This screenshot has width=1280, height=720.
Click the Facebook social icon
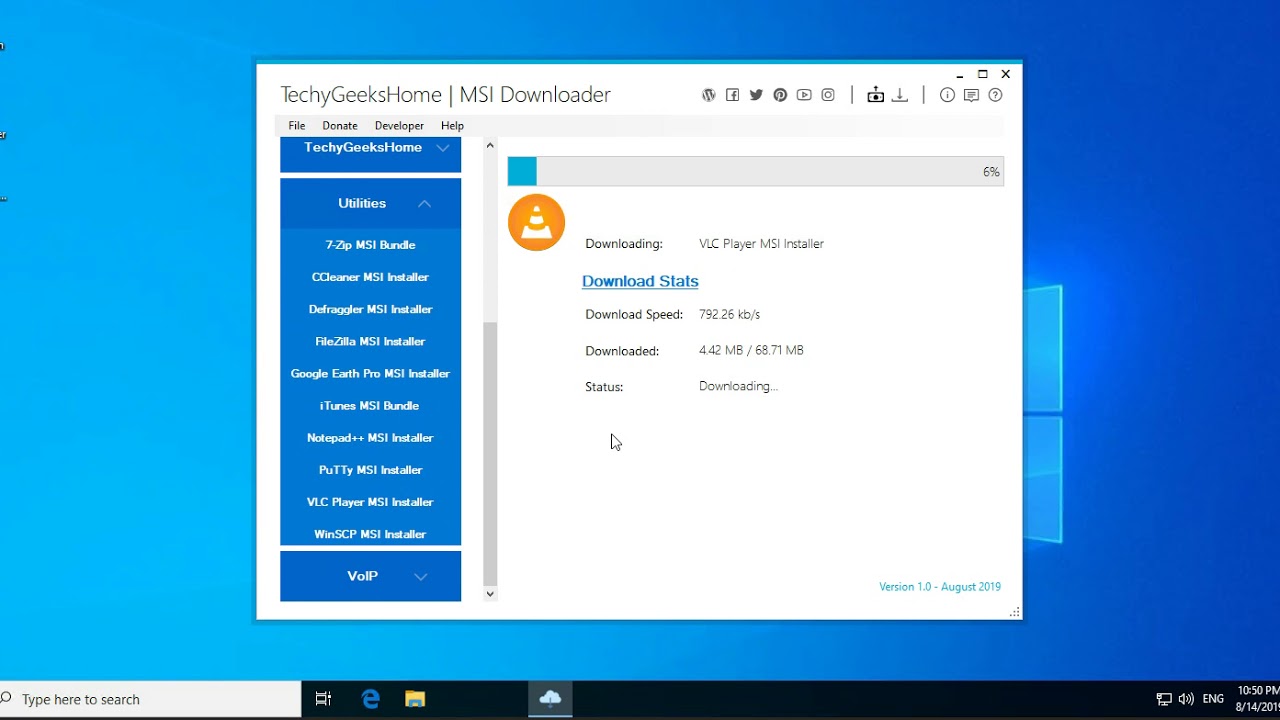click(x=732, y=94)
